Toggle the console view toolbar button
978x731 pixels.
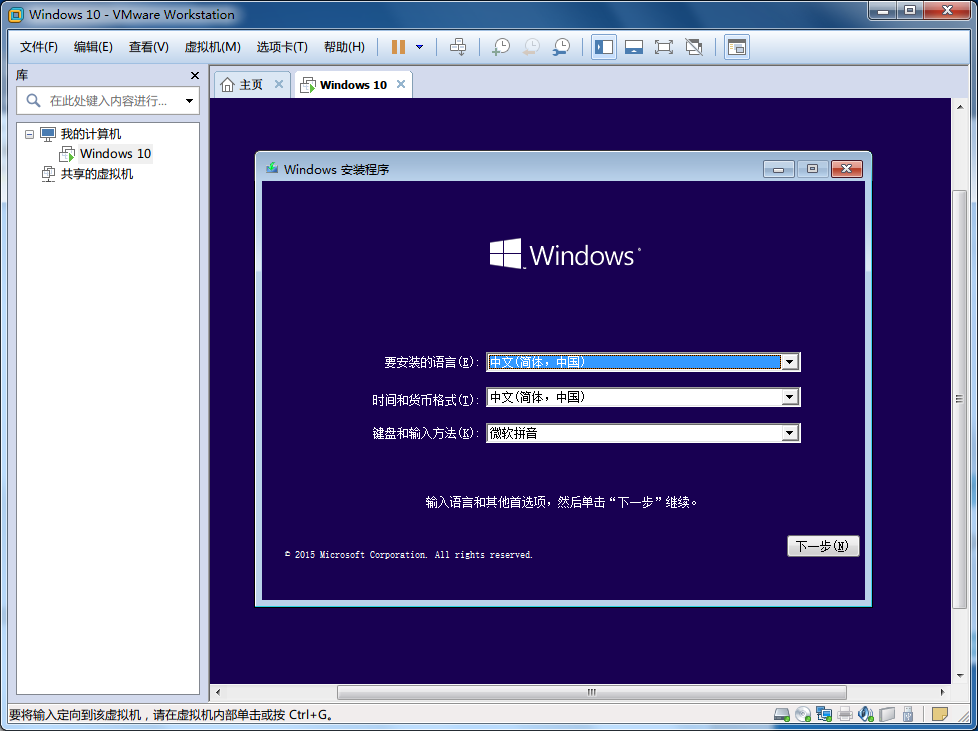737,47
